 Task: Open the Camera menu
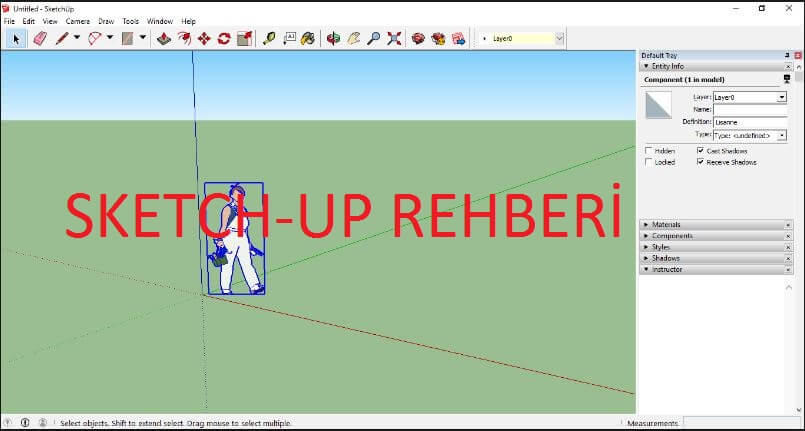click(x=78, y=22)
